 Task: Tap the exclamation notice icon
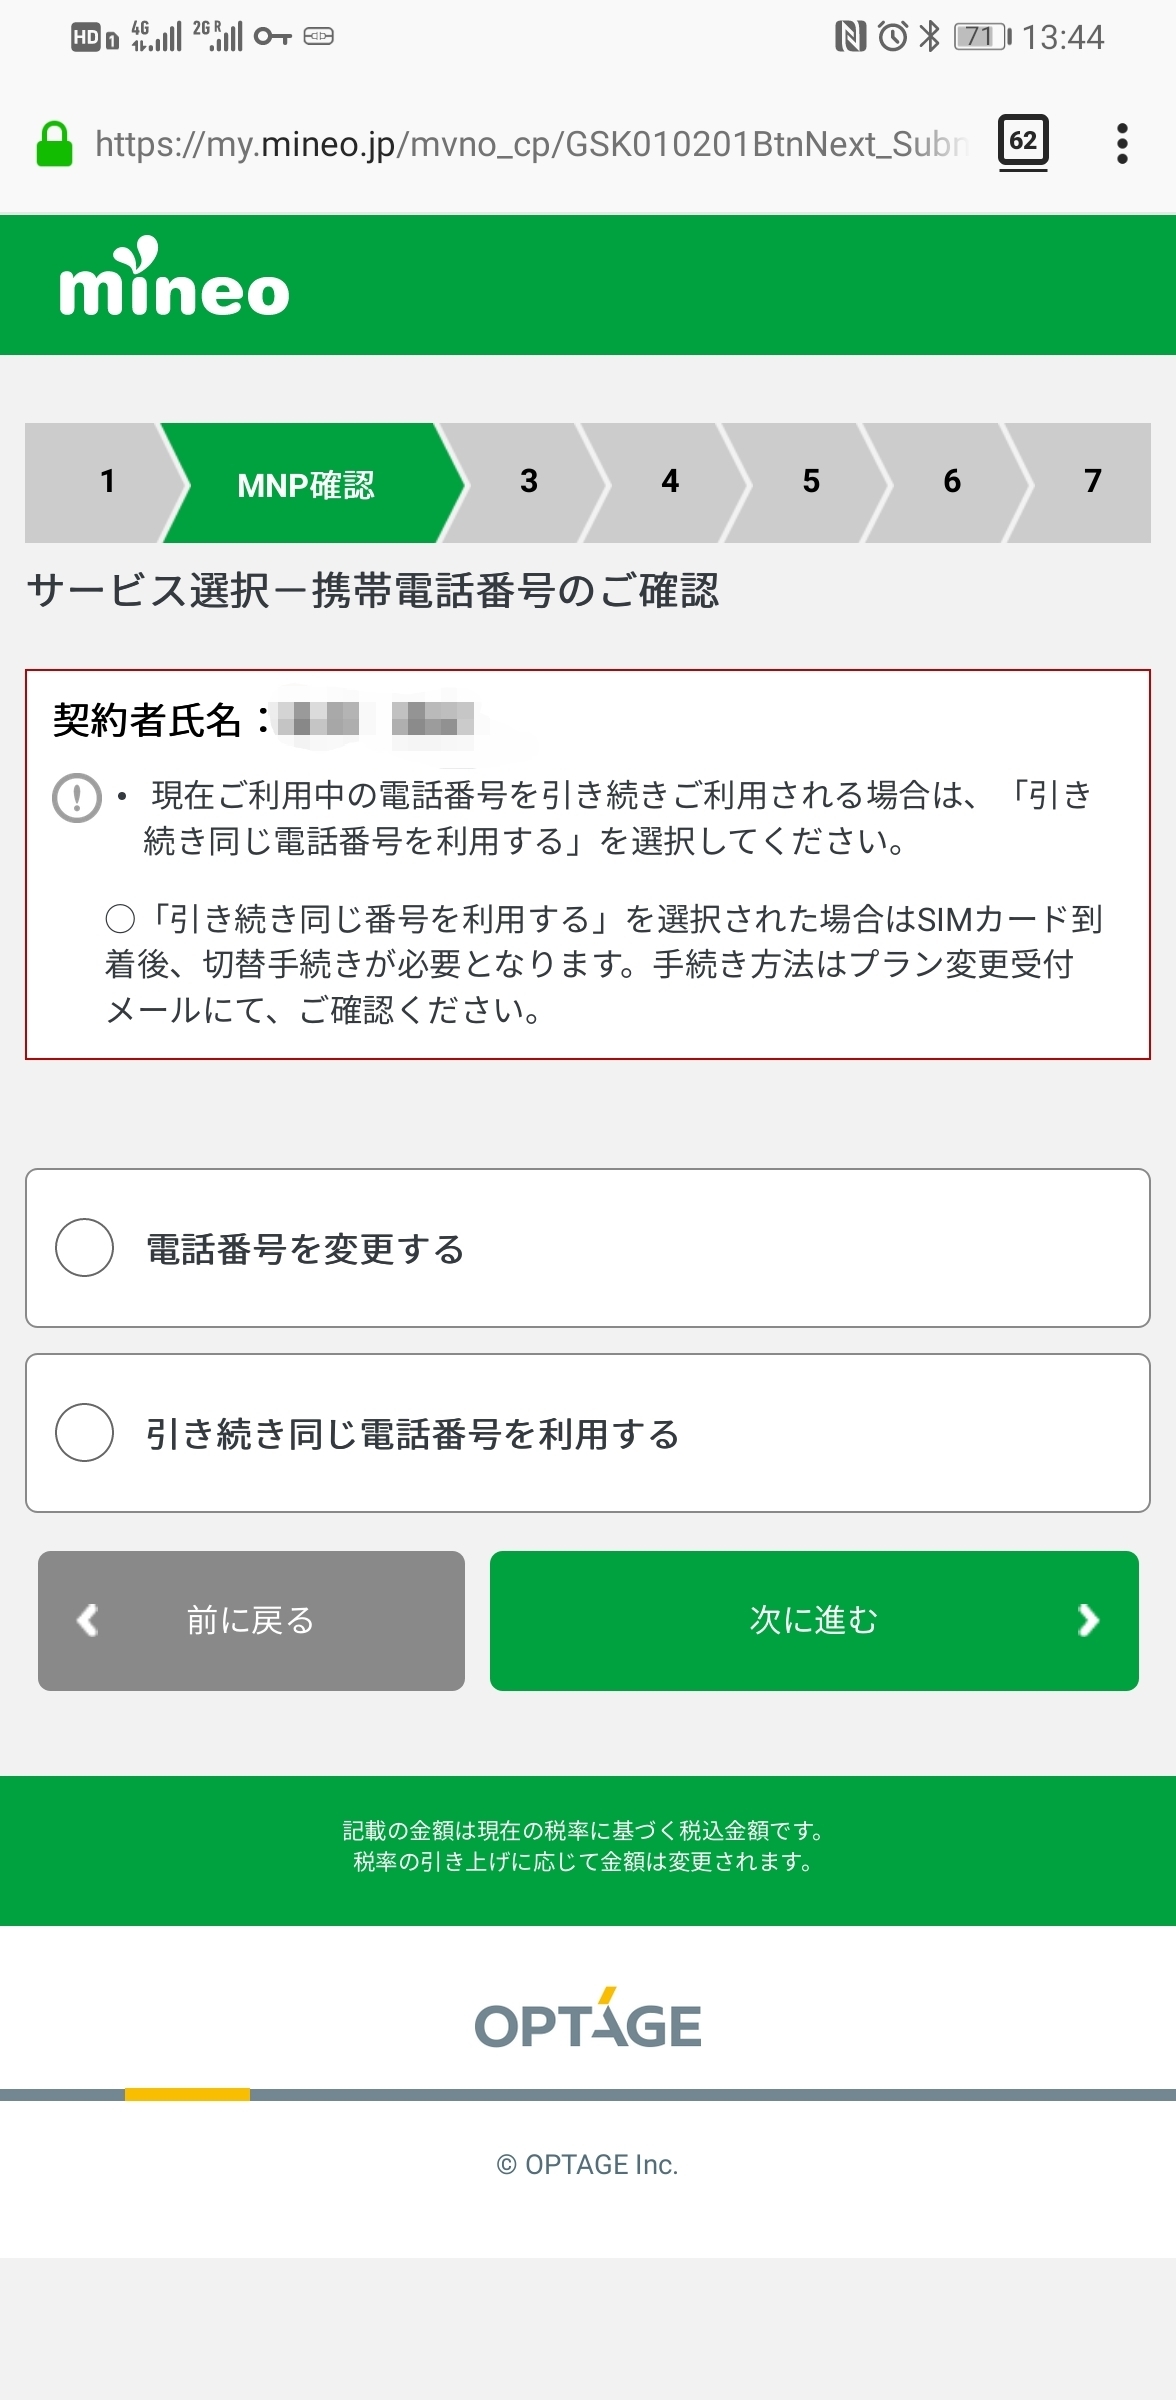coord(77,798)
